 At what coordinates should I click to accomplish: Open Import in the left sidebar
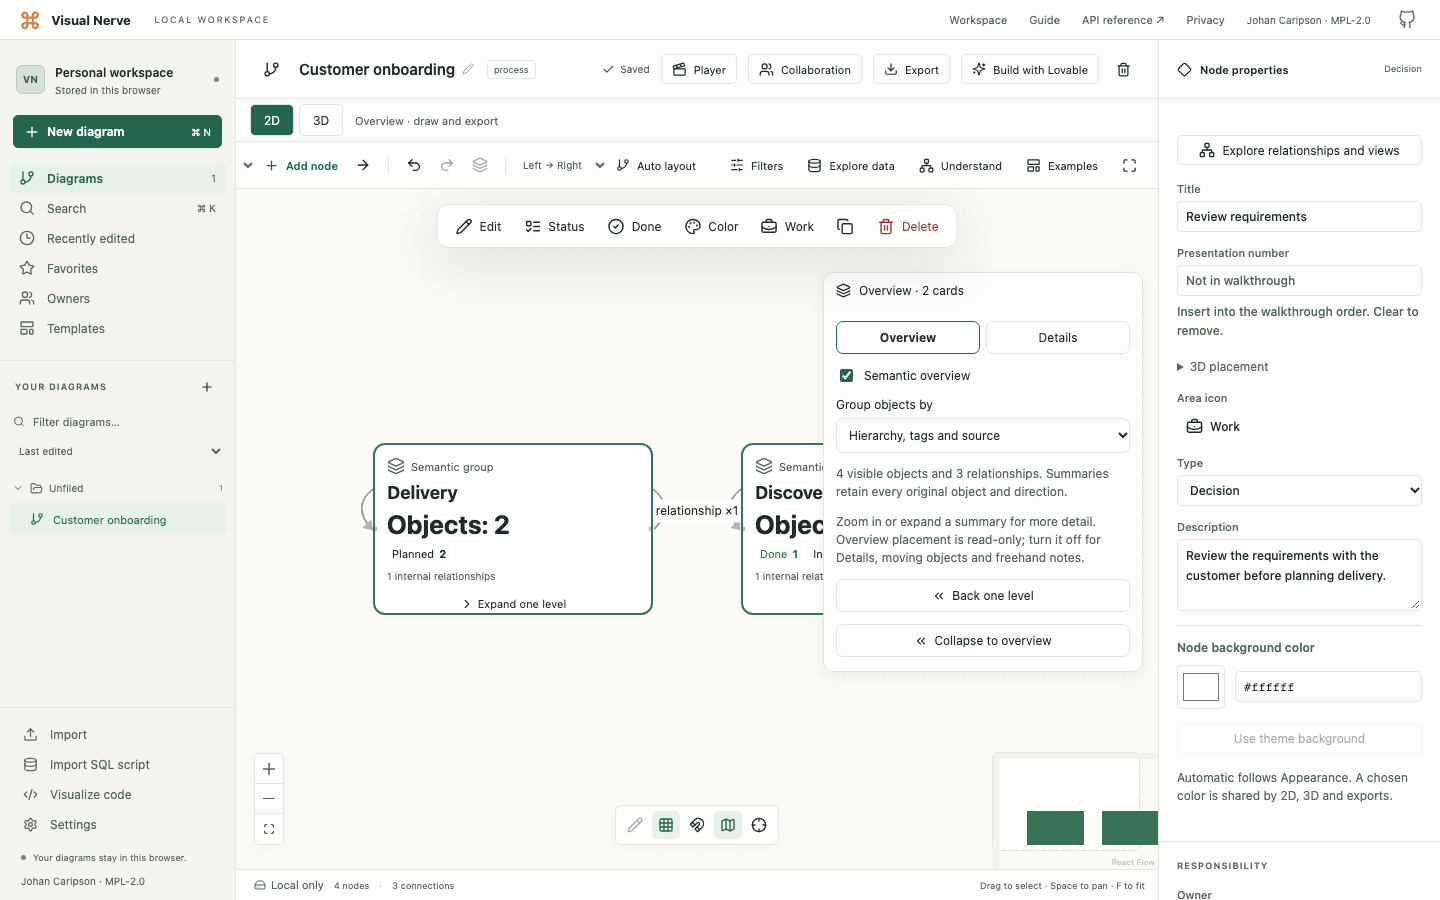click(x=118, y=734)
